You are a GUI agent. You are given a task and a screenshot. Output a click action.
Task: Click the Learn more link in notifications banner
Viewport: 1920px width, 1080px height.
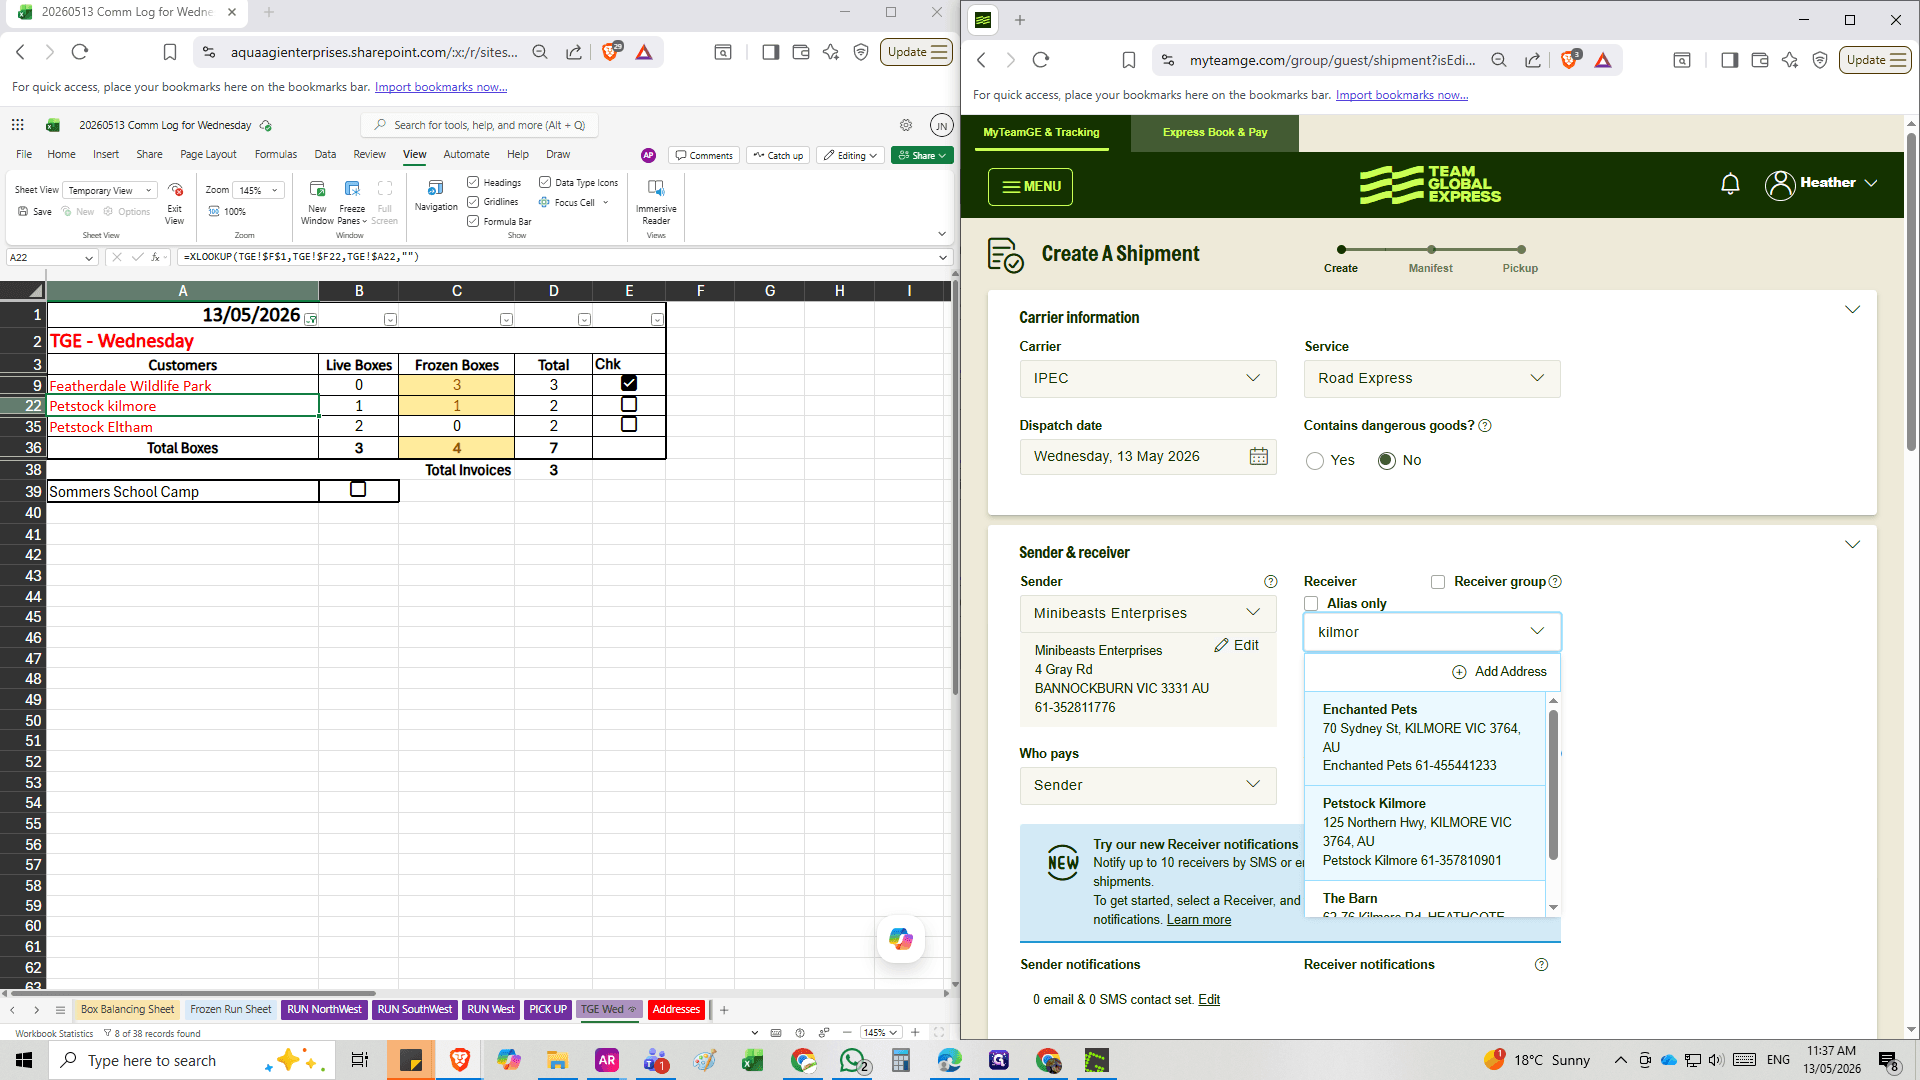1199,920
